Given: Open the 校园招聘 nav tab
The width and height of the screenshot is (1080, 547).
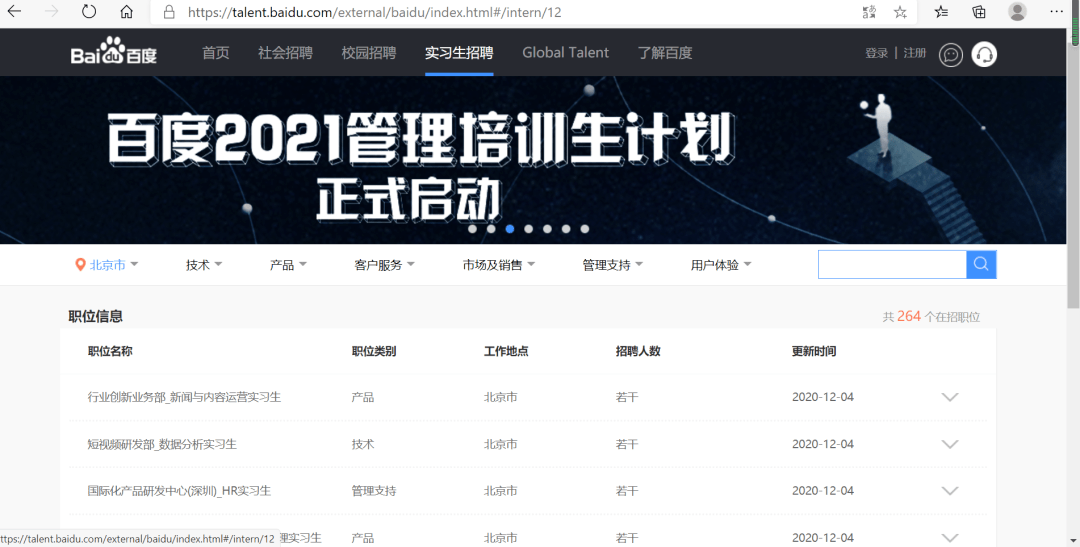Looking at the screenshot, I should (368, 52).
